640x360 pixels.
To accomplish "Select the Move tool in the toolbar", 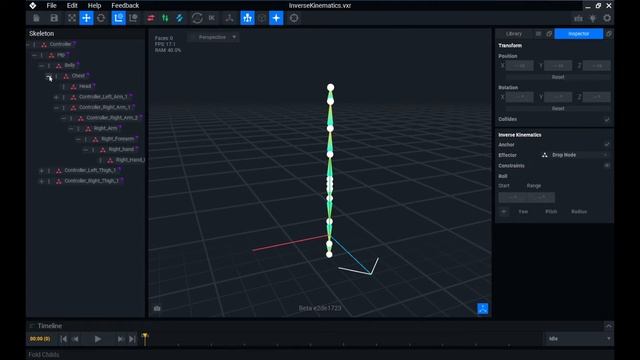I will (x=86, y=18).
